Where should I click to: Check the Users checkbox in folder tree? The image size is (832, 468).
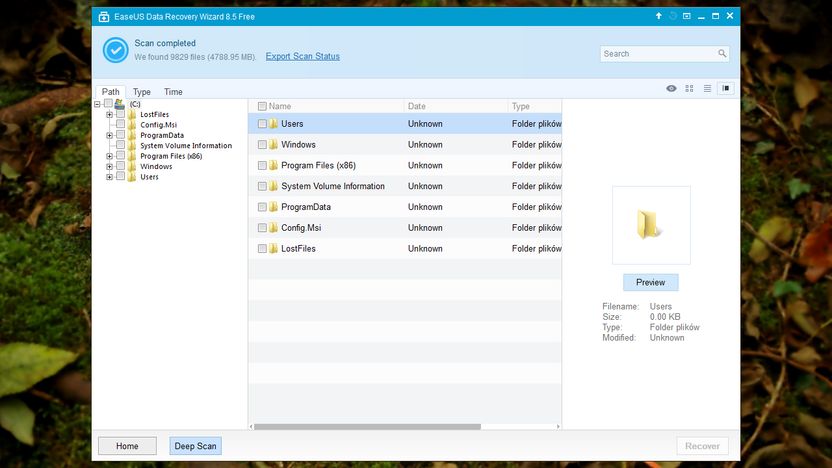point(120,176)
